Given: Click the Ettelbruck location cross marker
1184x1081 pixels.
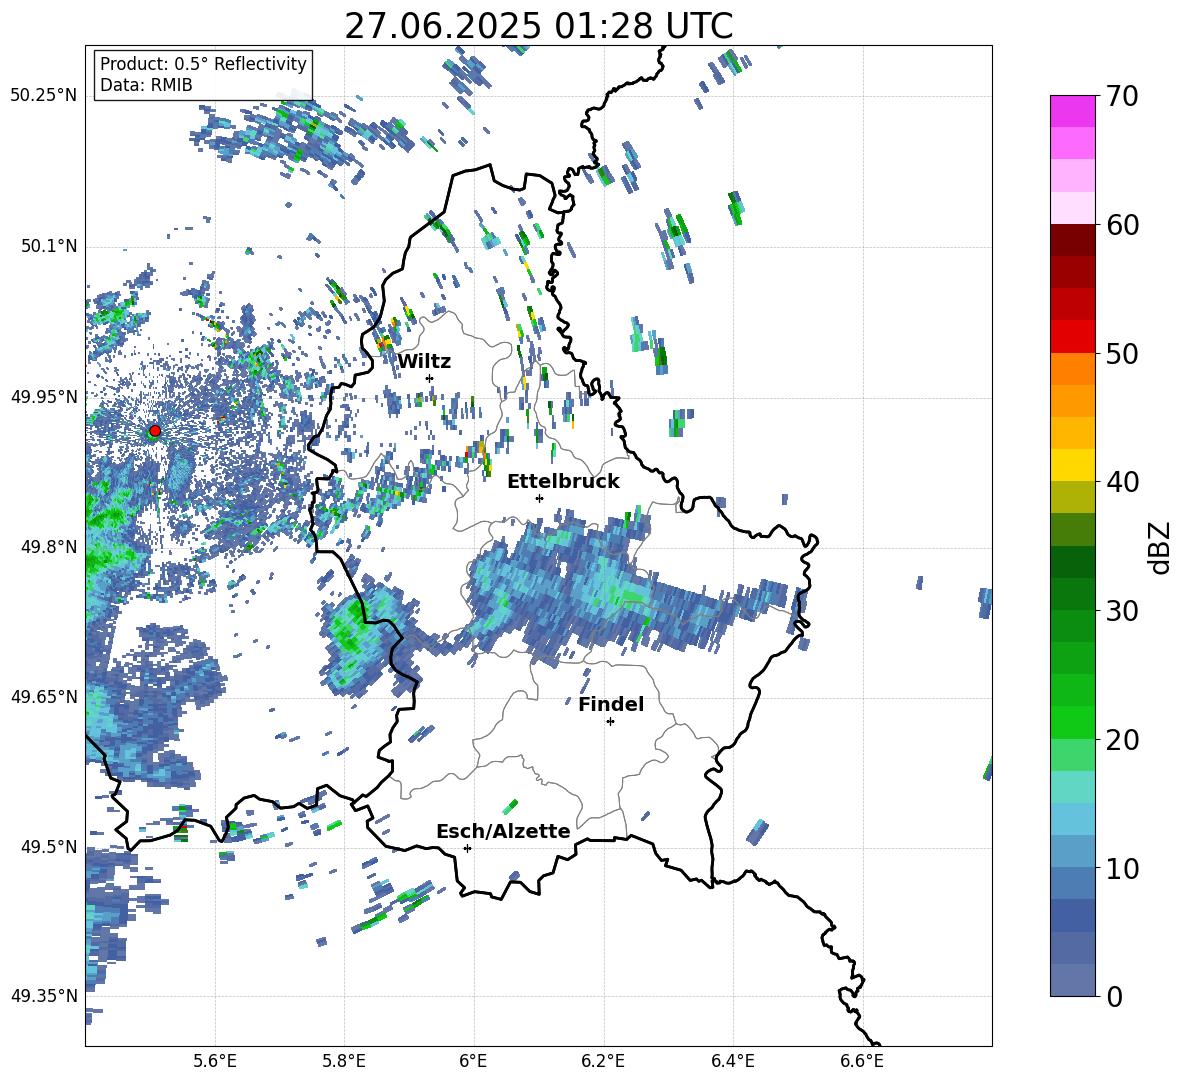Looking at the screenshot, I should tap(539, 498).
